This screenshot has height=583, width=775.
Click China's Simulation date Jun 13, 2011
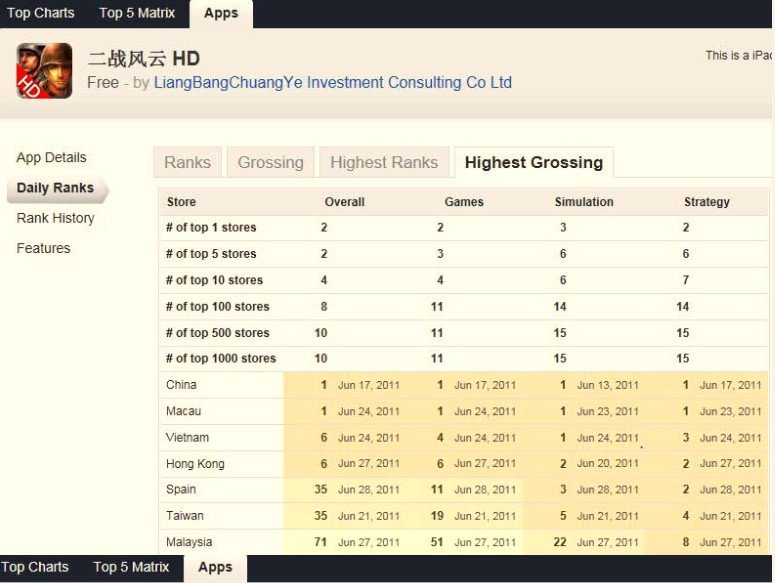(x=607, y=385)
